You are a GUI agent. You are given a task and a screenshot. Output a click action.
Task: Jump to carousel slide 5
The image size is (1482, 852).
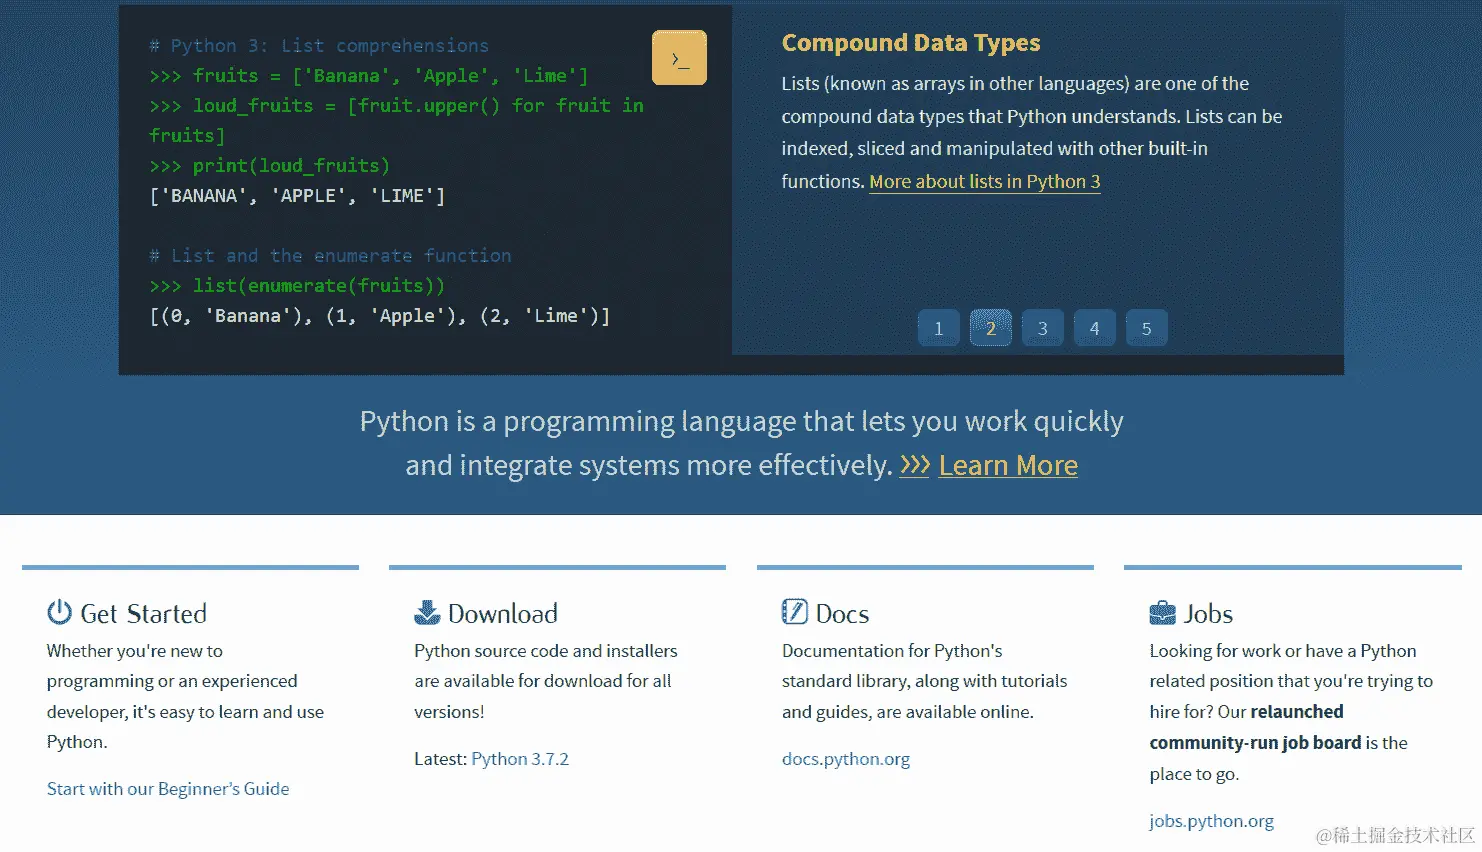(x=1147, y=328)
